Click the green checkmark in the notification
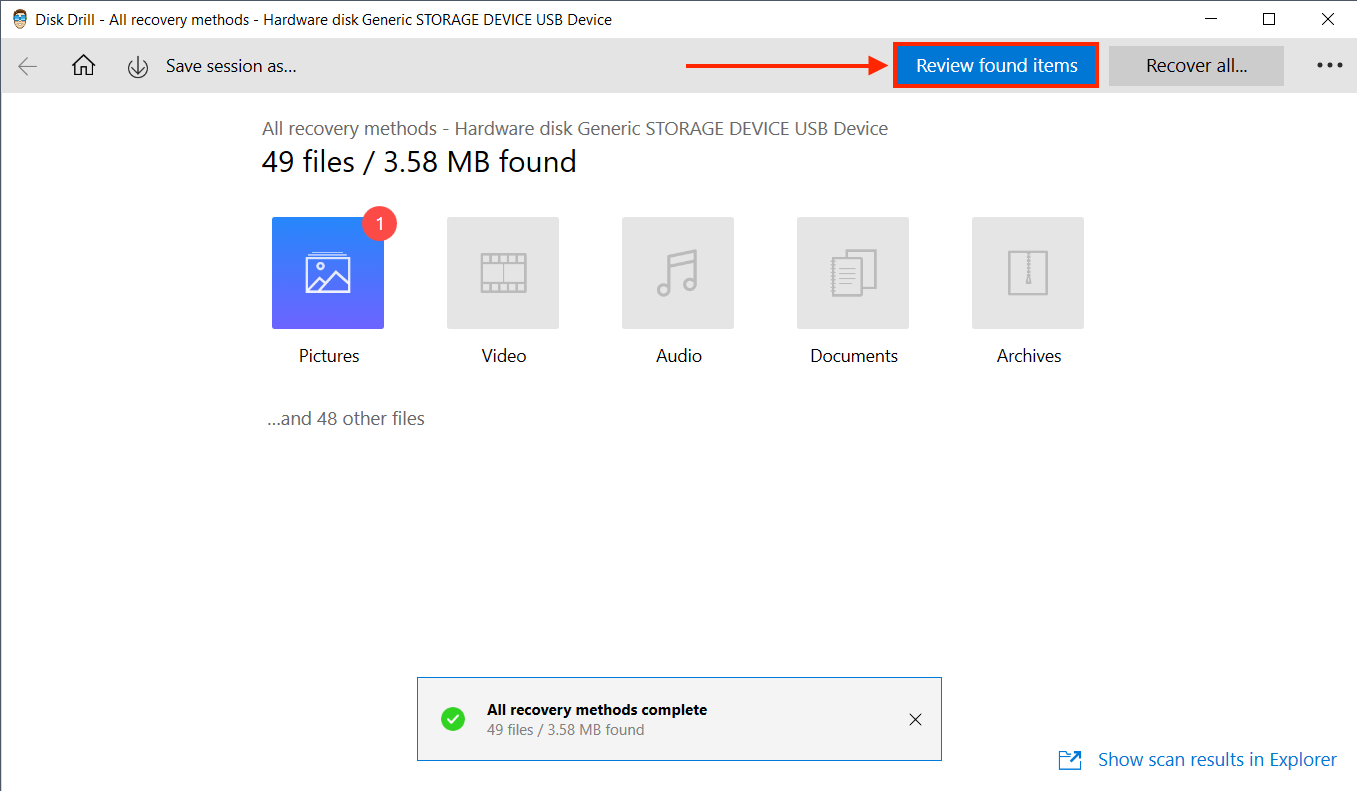This screenshot has width=1357, height=791. pos(453,719)
